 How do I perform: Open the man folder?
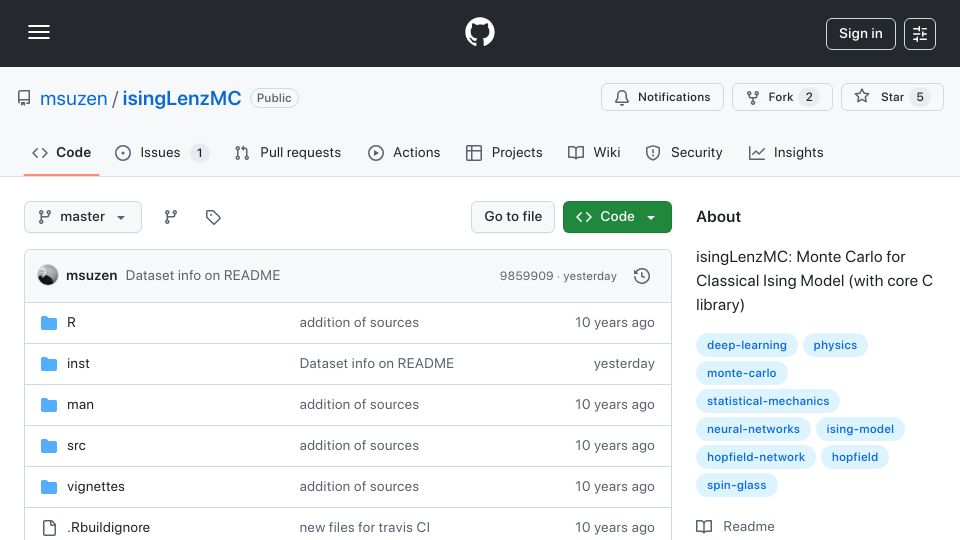point(80,405)
